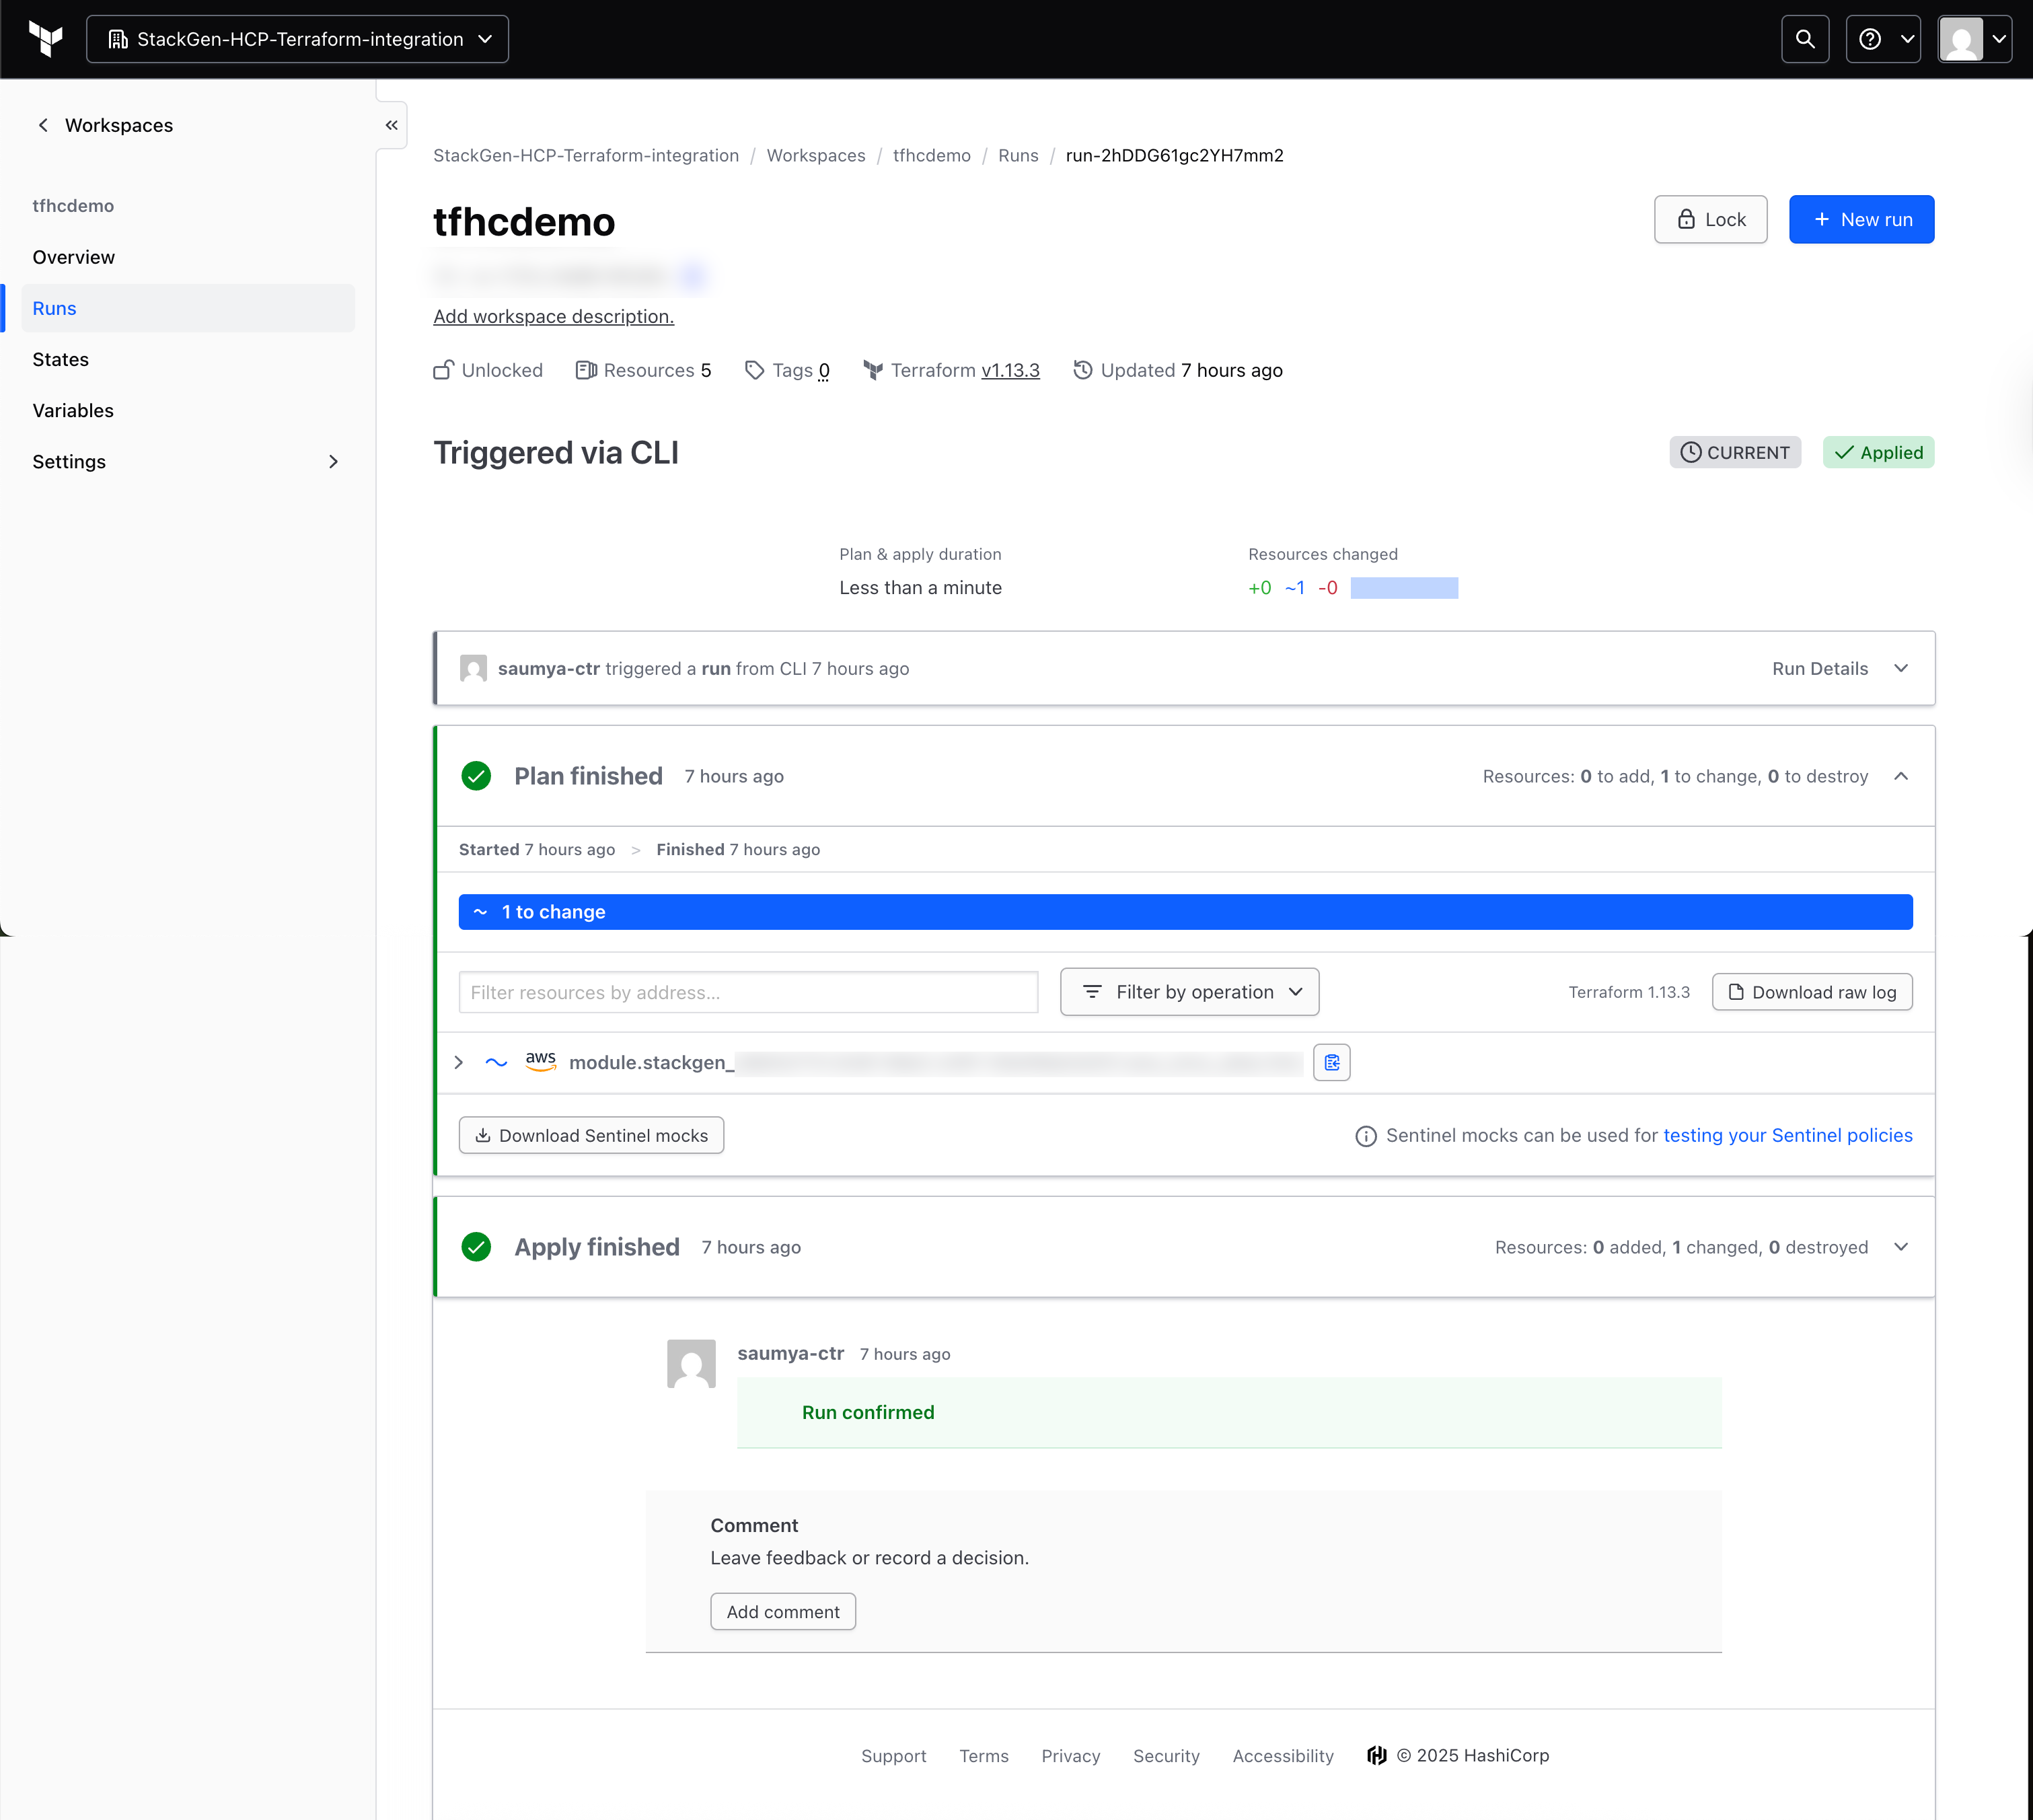Copy the resource address clipboard icon
2033x1820 pixels.
1331,1062
